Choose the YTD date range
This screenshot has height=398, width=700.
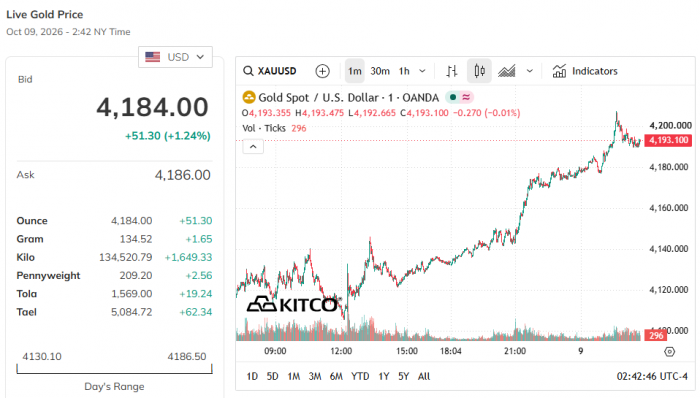point(360,377)
